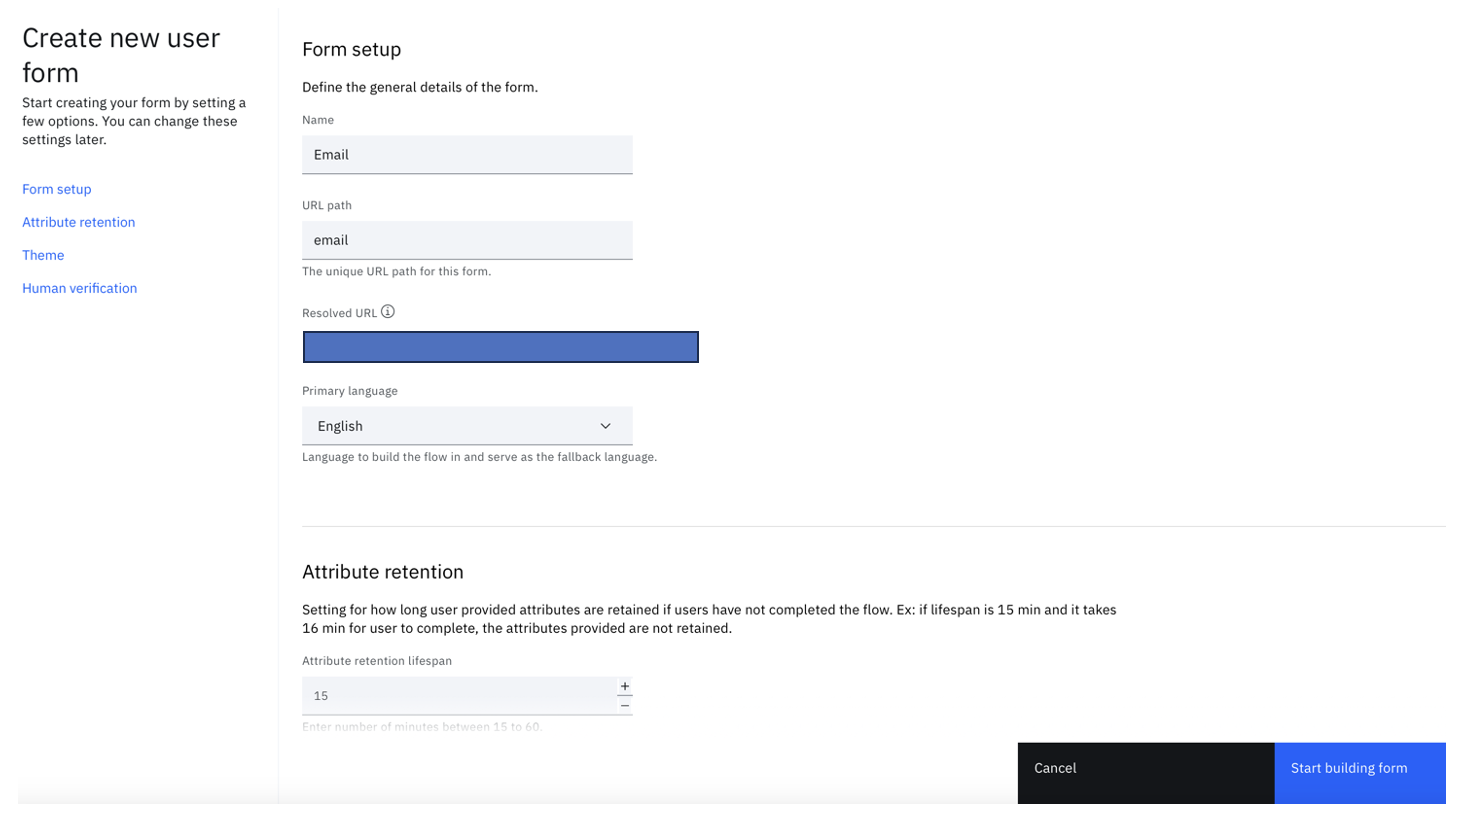This screenshot has width=1470, height=820.
Task: Go to Attribute retention sidebar link
Action: [x=78, y=222]
